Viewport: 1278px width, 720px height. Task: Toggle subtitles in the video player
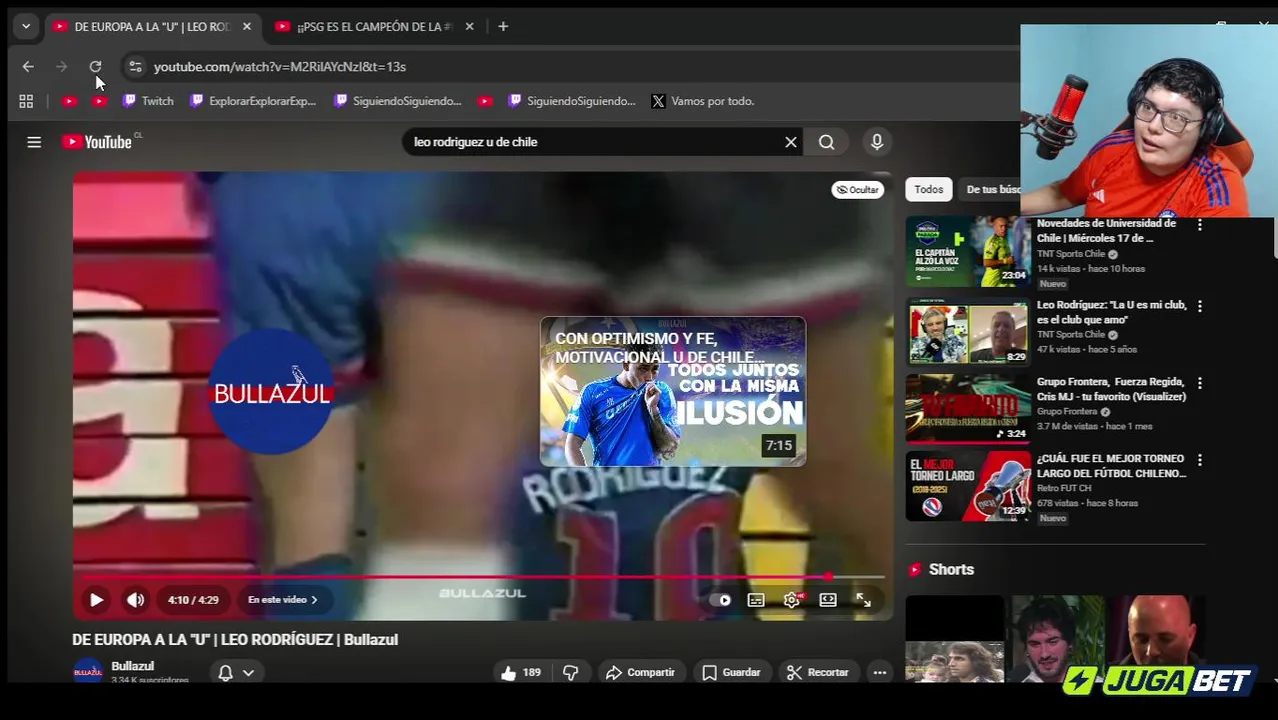point(756,600)
